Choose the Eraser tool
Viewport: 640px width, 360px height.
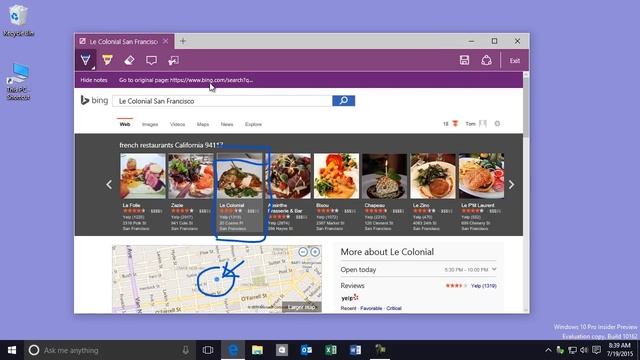129,60
